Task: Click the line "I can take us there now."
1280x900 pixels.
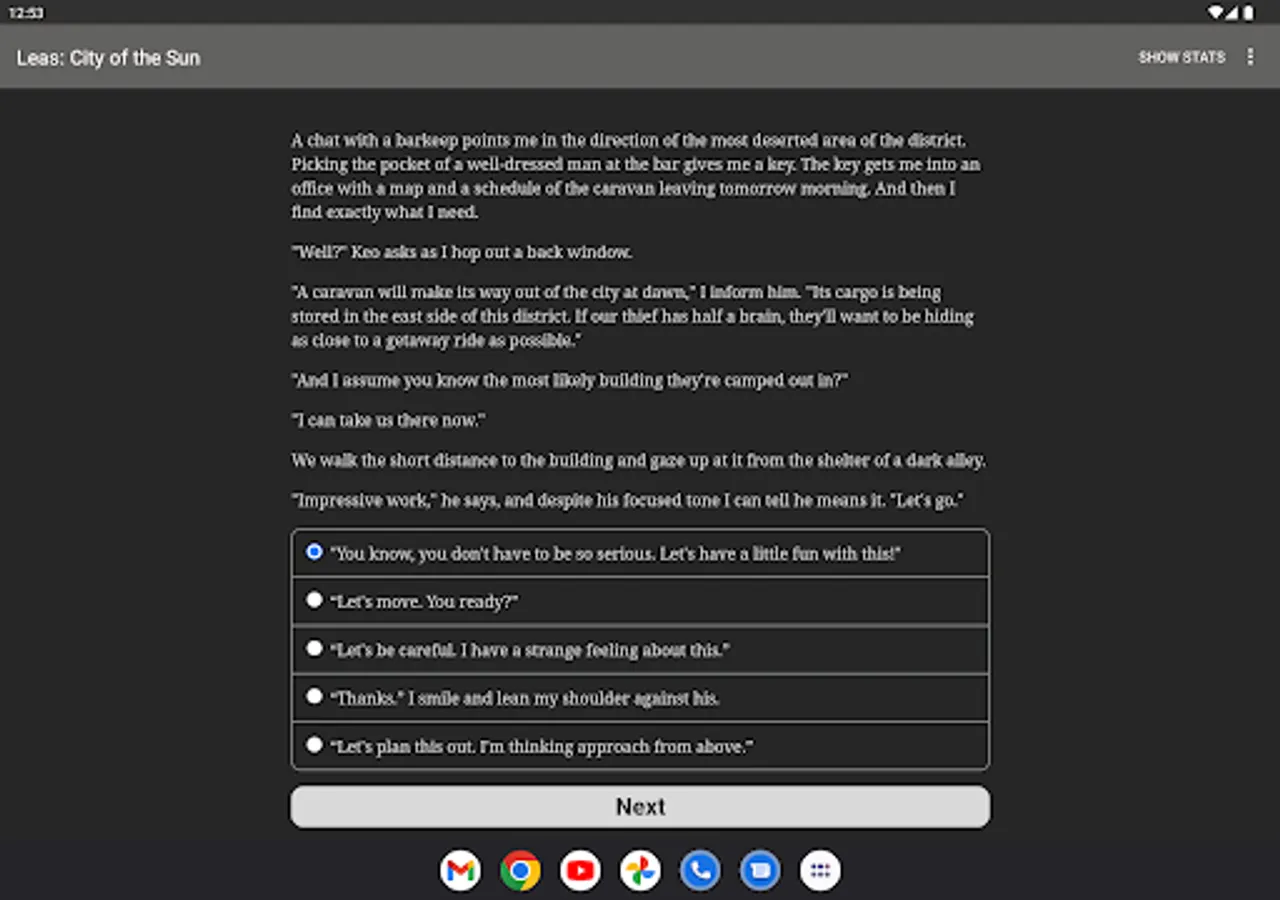Action: click(x=388, y=420)
